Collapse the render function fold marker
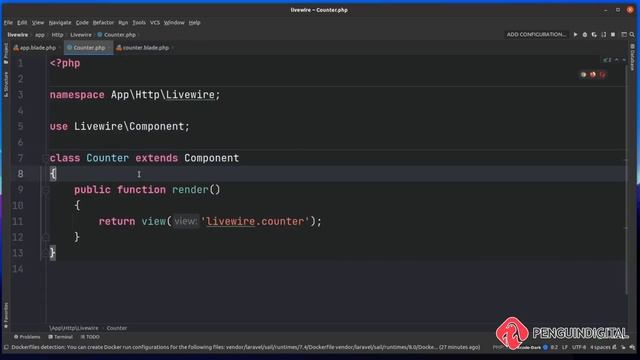Screen dimensions: 640x360 [x=46, y=190]
